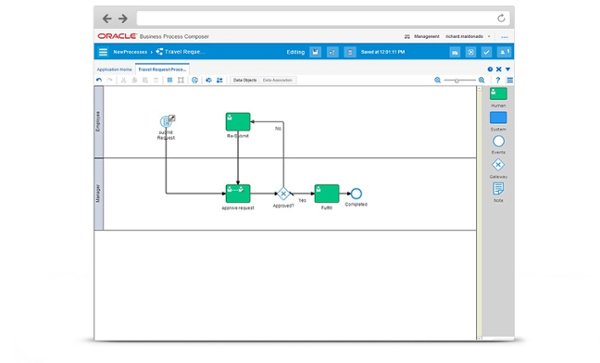
Task: Zoom in with the magnifier plus icon
Action: tap(481, 80)
